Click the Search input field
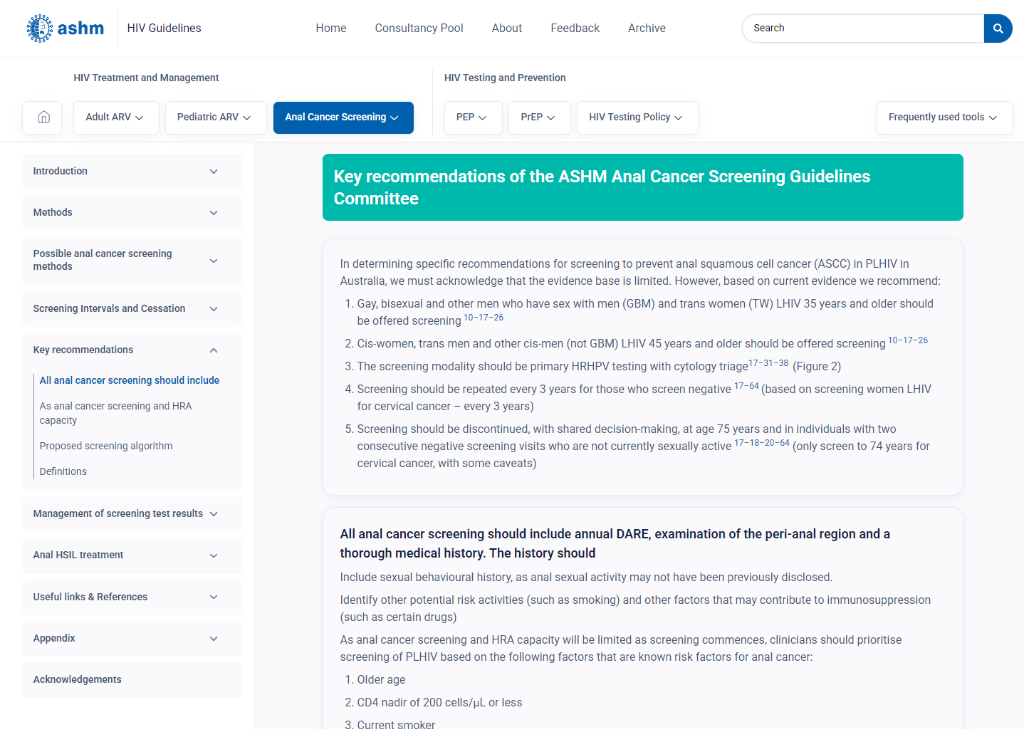1024x729 pixels. click(863, 28)
